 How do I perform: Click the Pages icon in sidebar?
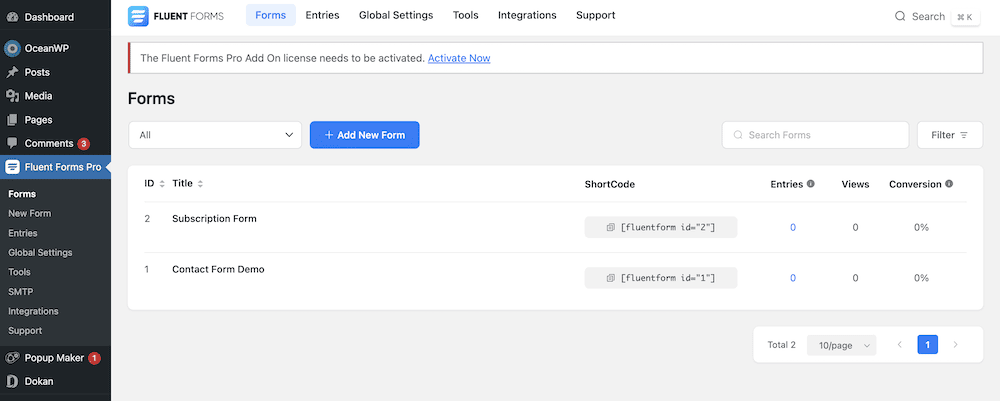(12, 120)
